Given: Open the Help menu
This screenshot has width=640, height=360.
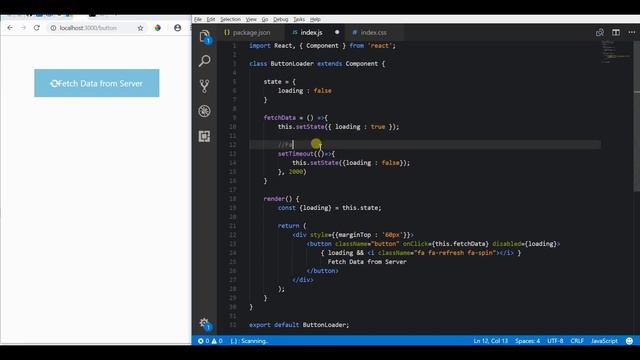Looking at the screenshot, I should (x=315, y=19).
